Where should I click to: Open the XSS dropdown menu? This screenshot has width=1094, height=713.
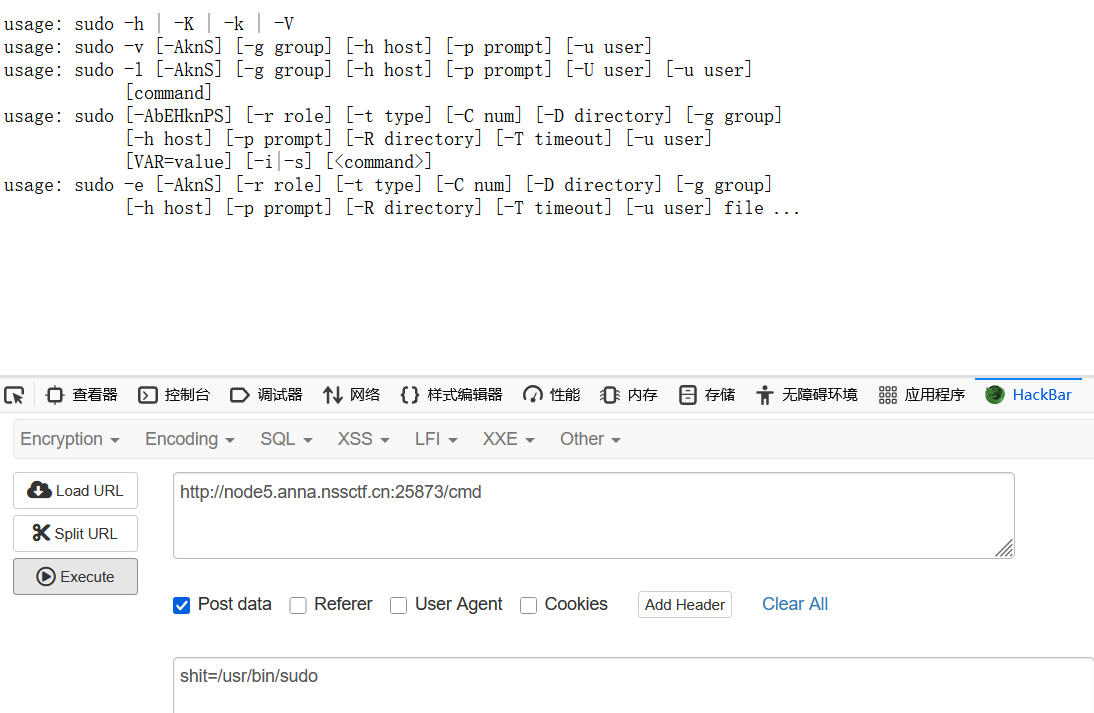point(362,438)
